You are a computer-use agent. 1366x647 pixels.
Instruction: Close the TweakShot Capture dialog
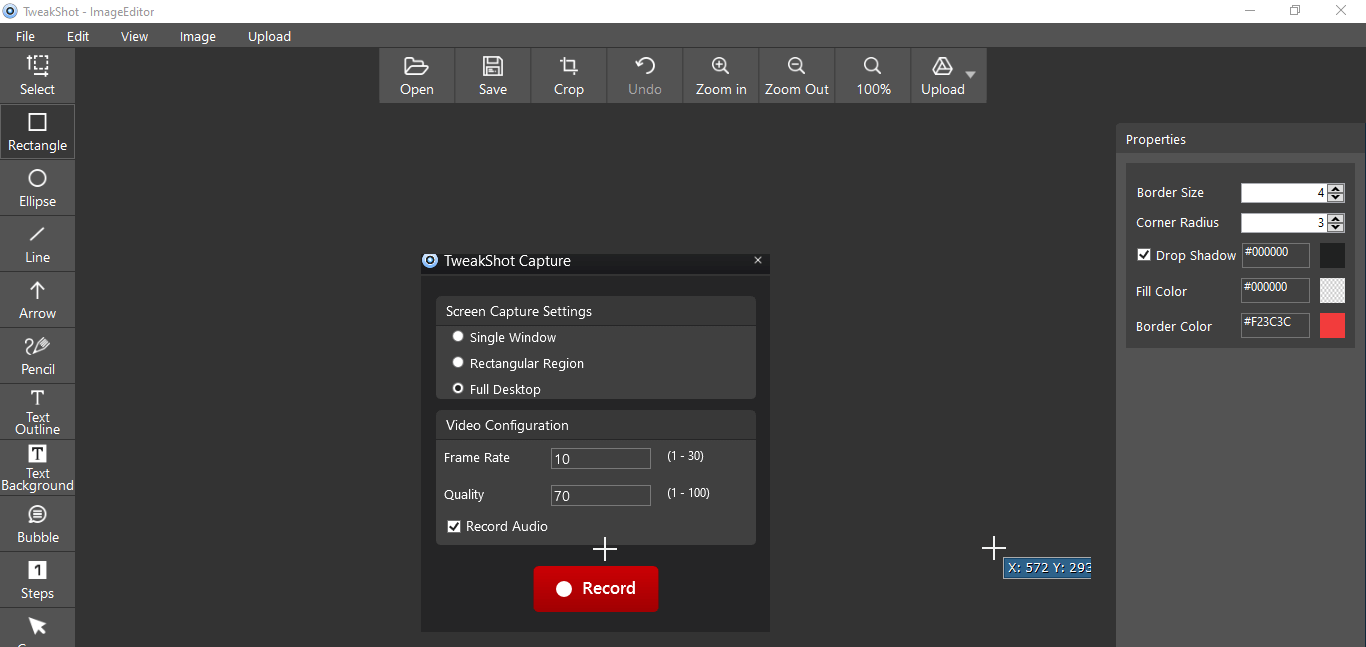[758, 260]
